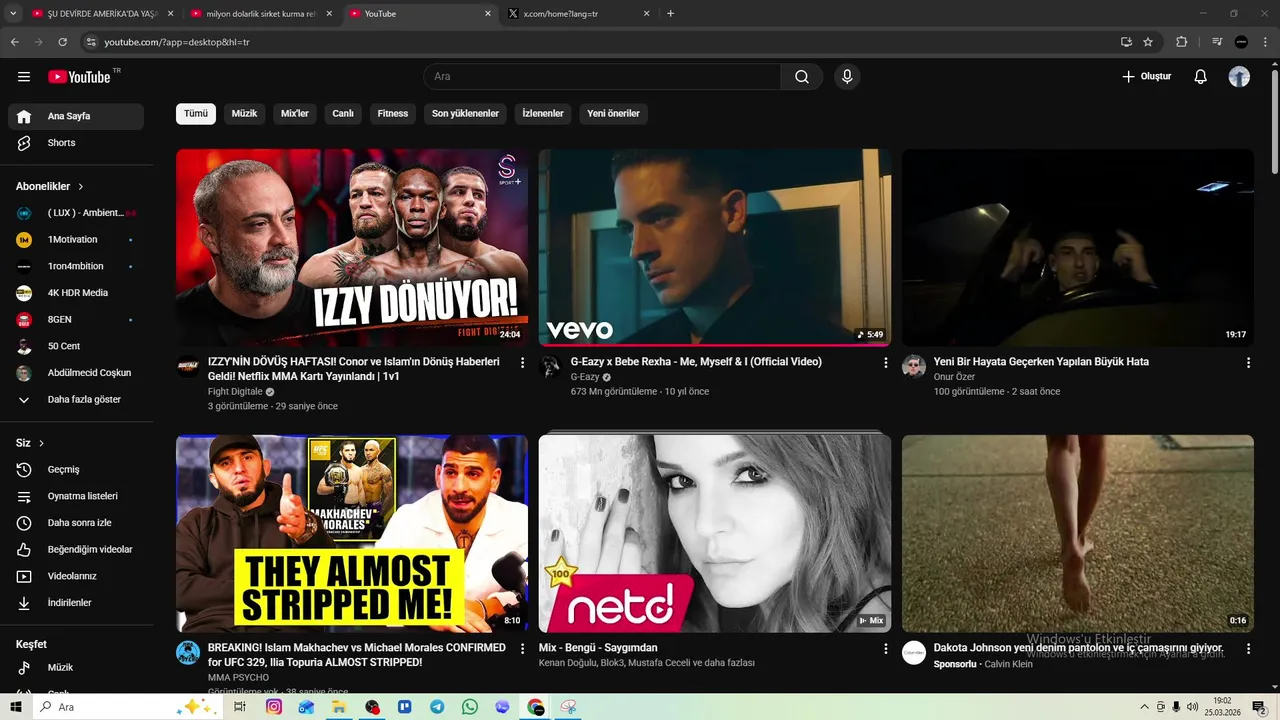The height and width of the screenshot is (720, 1280).
Task: Open more options for Dakota Johnson ad
Action: click(x=1248, y=649)
